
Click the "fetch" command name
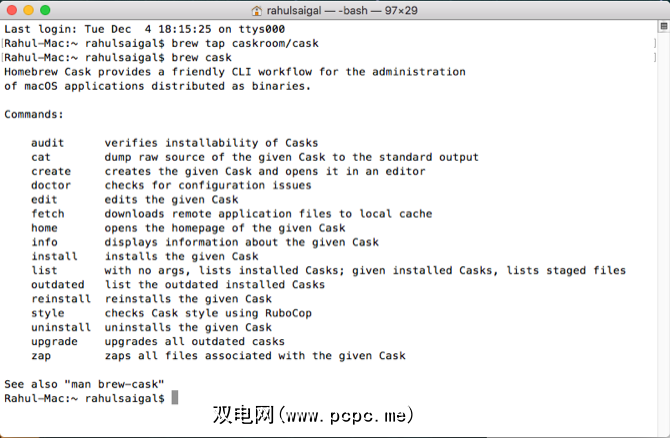[47, 213]
